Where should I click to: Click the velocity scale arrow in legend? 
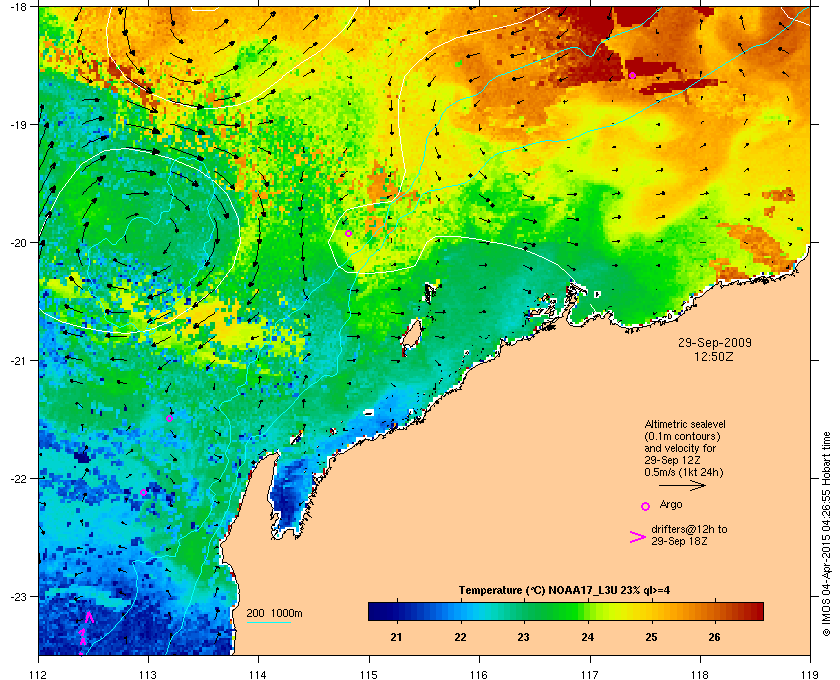[x=682, y=486]
